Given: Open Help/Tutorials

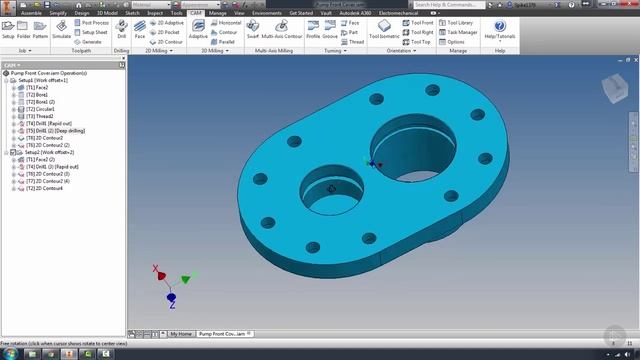Looking at the screenshot, I should click(x=500, y=30).
